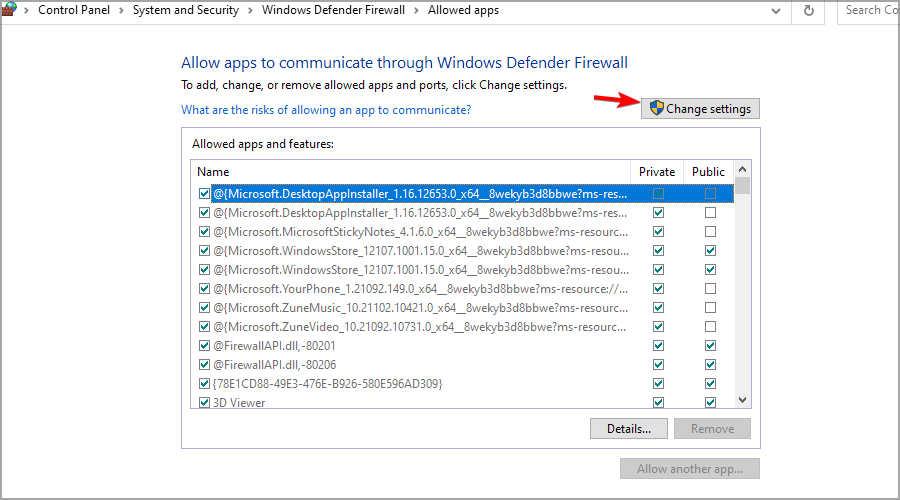Toggle name checkbox for {78E1CD88-49E3-476E-B926-580E596AD309}
Viewport: 900px width, 500px height.
(x=204, y=383)
